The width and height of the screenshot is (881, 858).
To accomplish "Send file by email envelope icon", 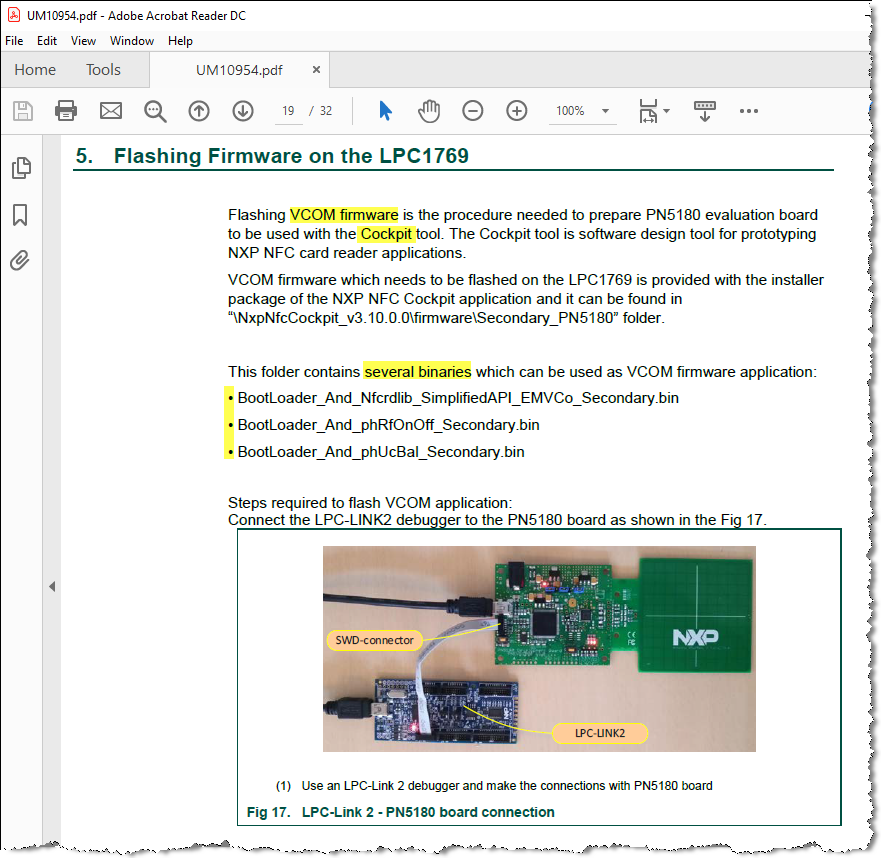I will (x=111, y=111).
